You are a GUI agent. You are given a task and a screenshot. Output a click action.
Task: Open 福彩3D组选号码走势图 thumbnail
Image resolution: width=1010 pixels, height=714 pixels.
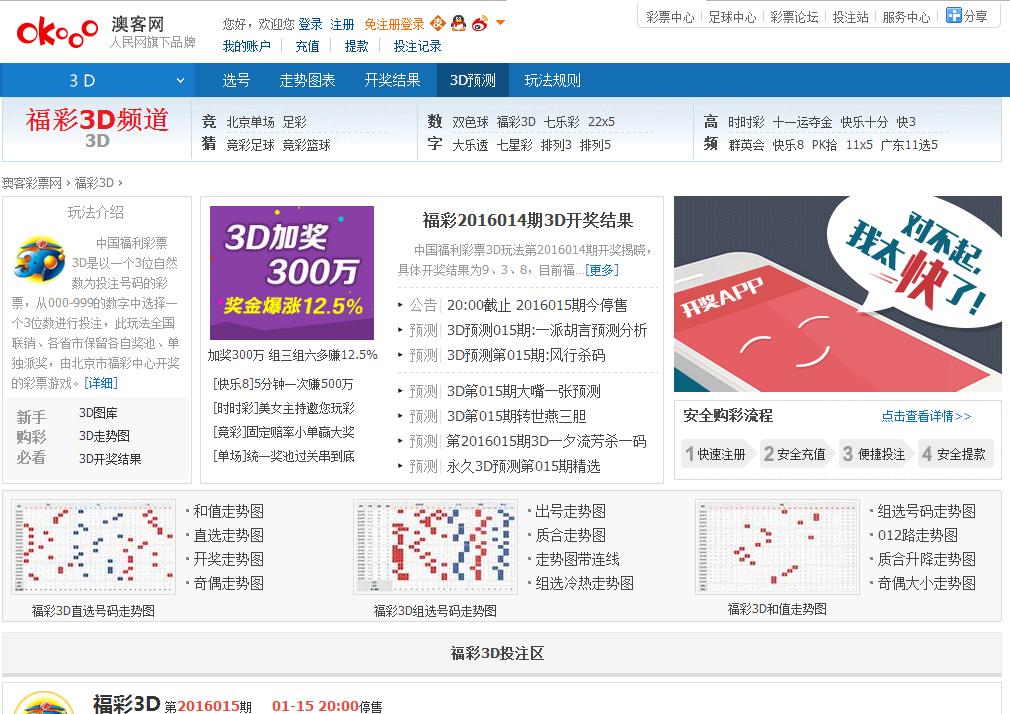[435, 546]
